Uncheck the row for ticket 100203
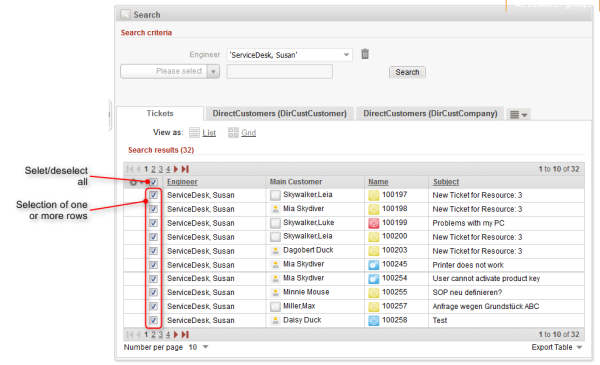 click(x=153, y=251)
